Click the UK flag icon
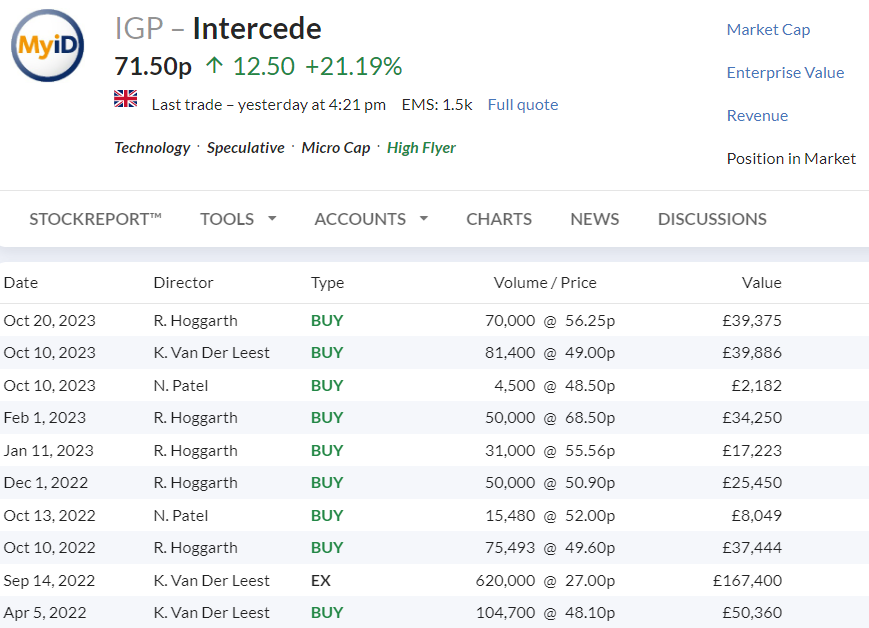 [x=126, y=99]
